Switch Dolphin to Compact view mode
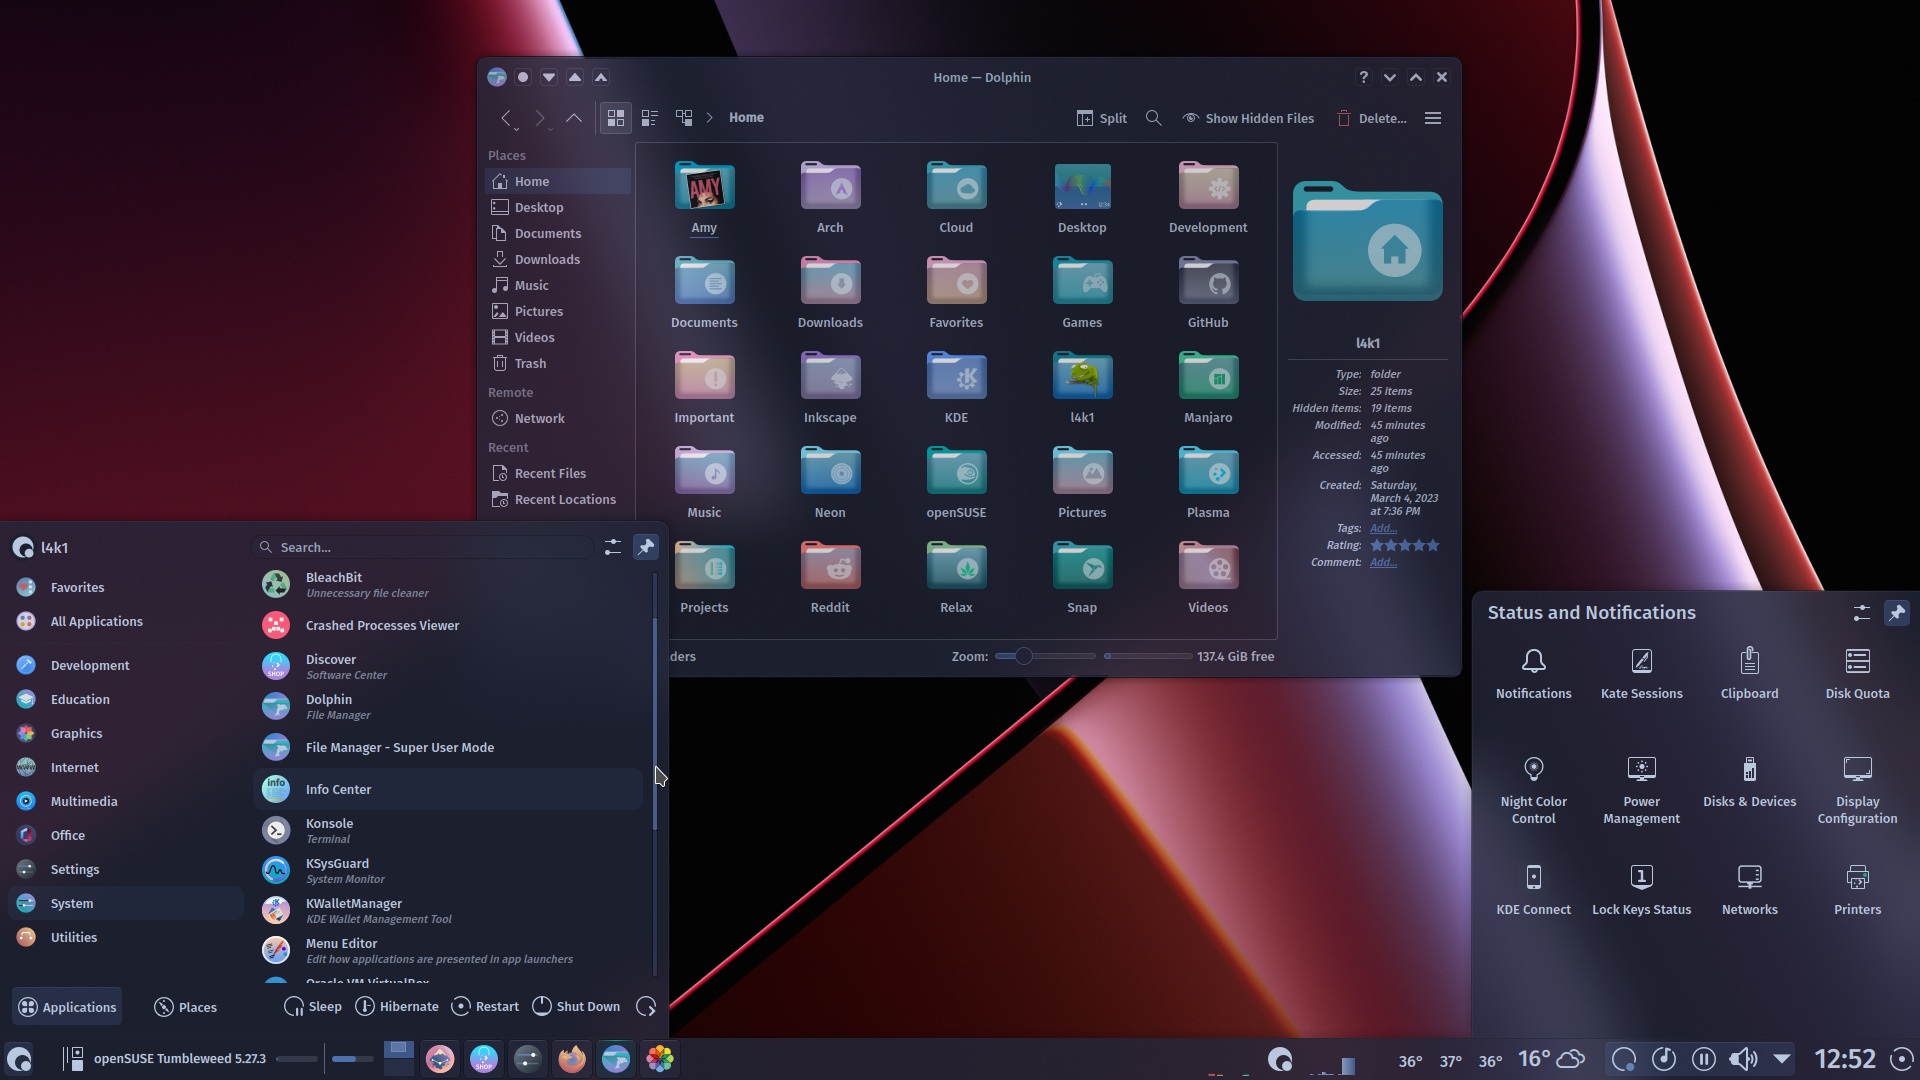 pyautogui.click(x=650, y=118)
